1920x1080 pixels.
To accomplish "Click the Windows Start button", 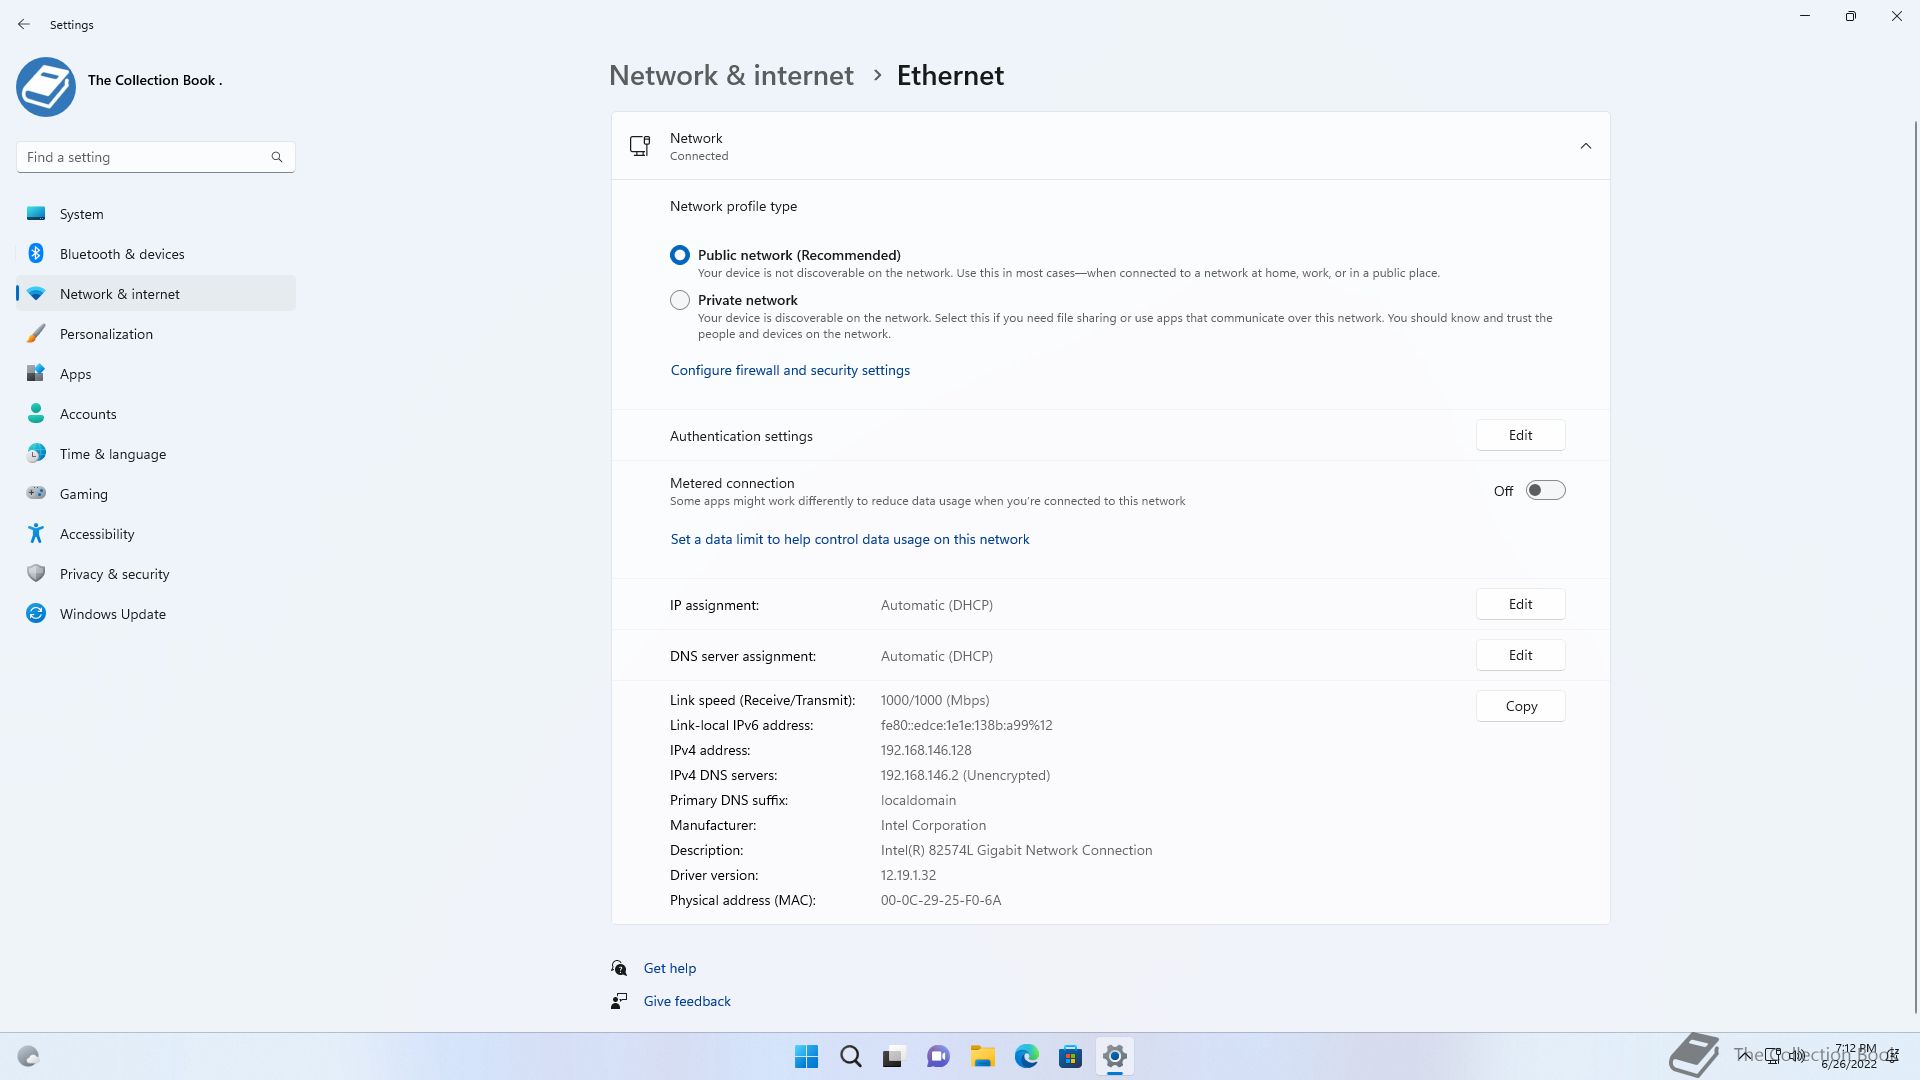I will [806, 1056].
